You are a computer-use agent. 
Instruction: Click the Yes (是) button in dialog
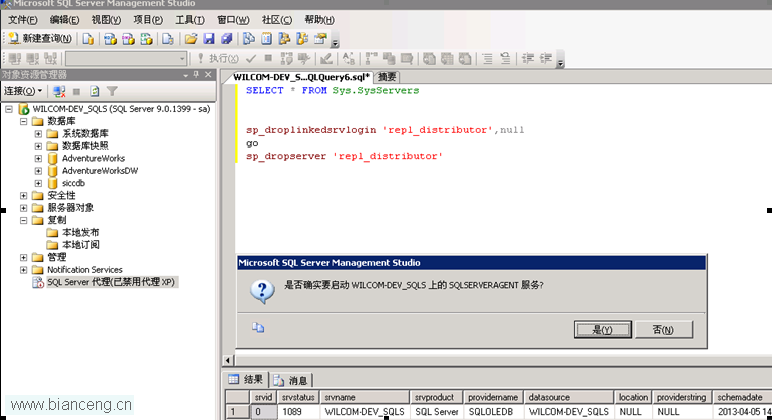602,329
